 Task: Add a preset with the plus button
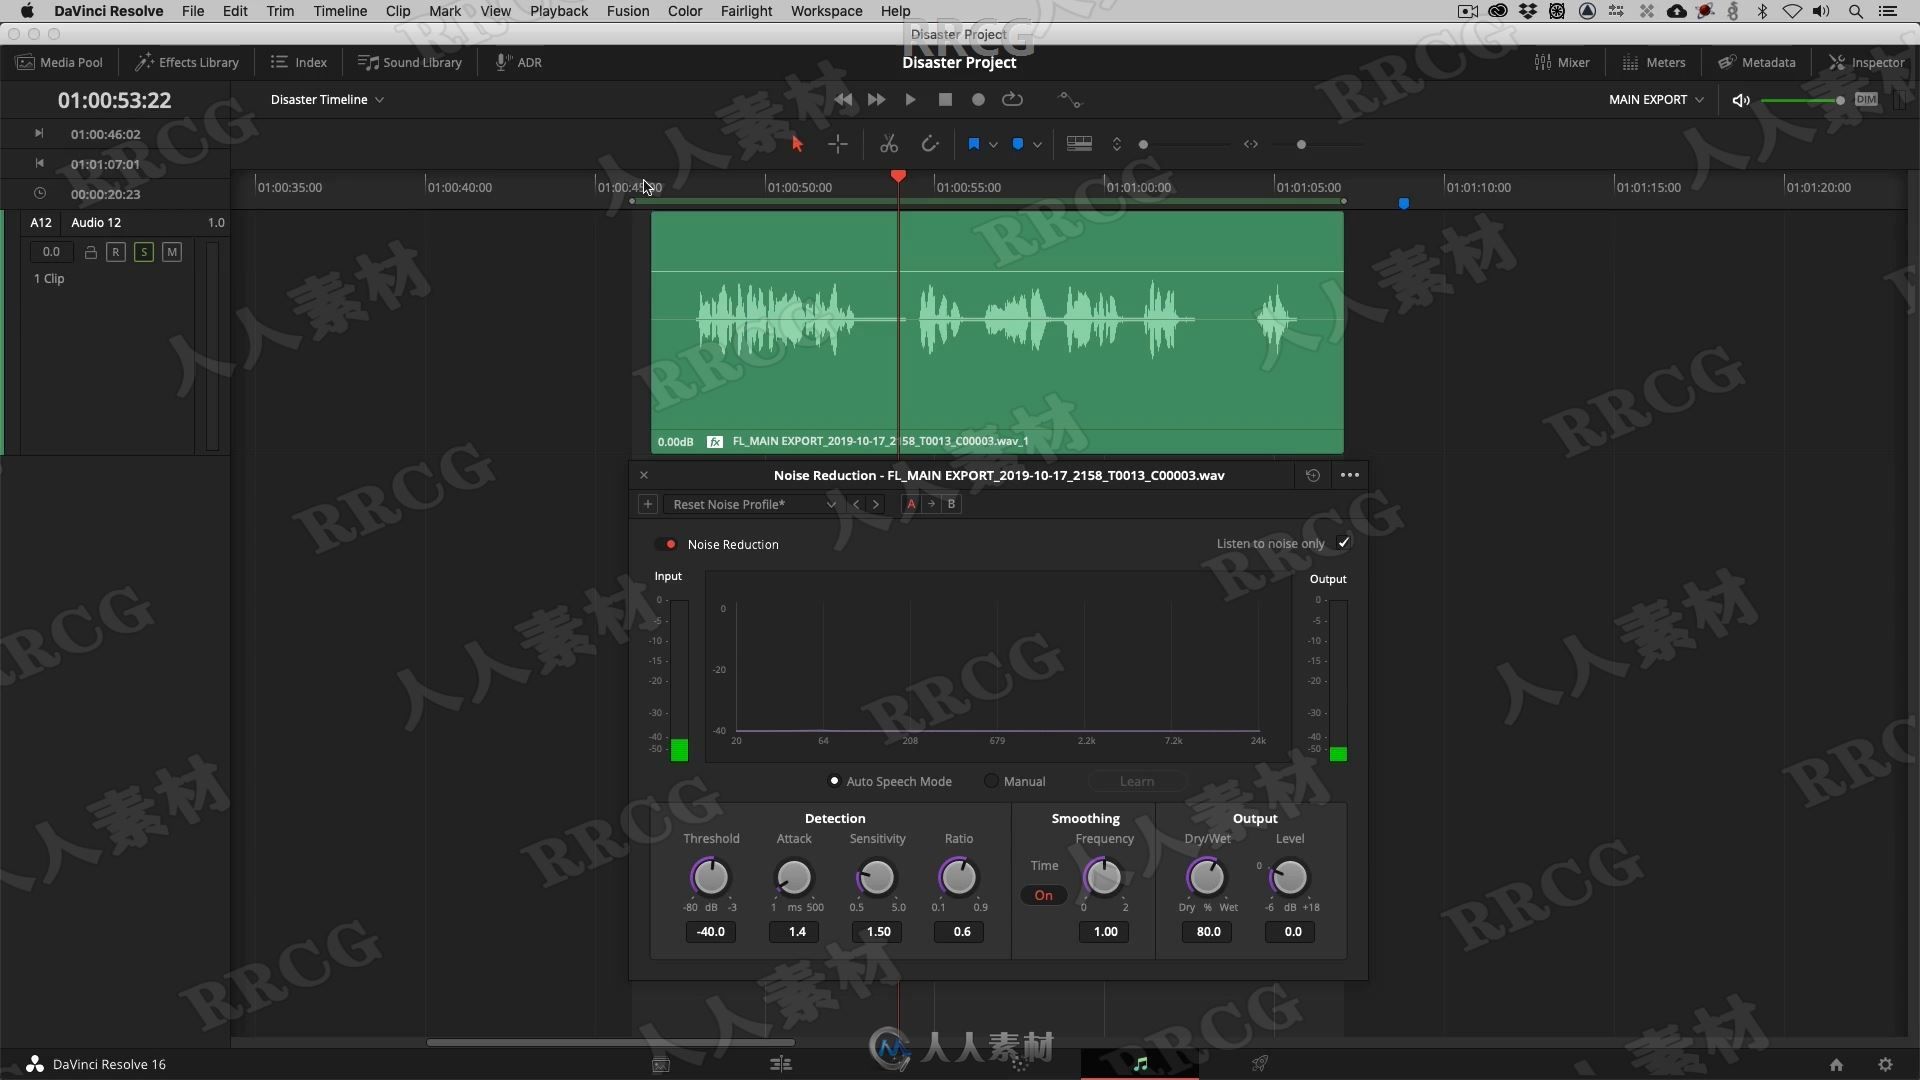click(647, 504)
